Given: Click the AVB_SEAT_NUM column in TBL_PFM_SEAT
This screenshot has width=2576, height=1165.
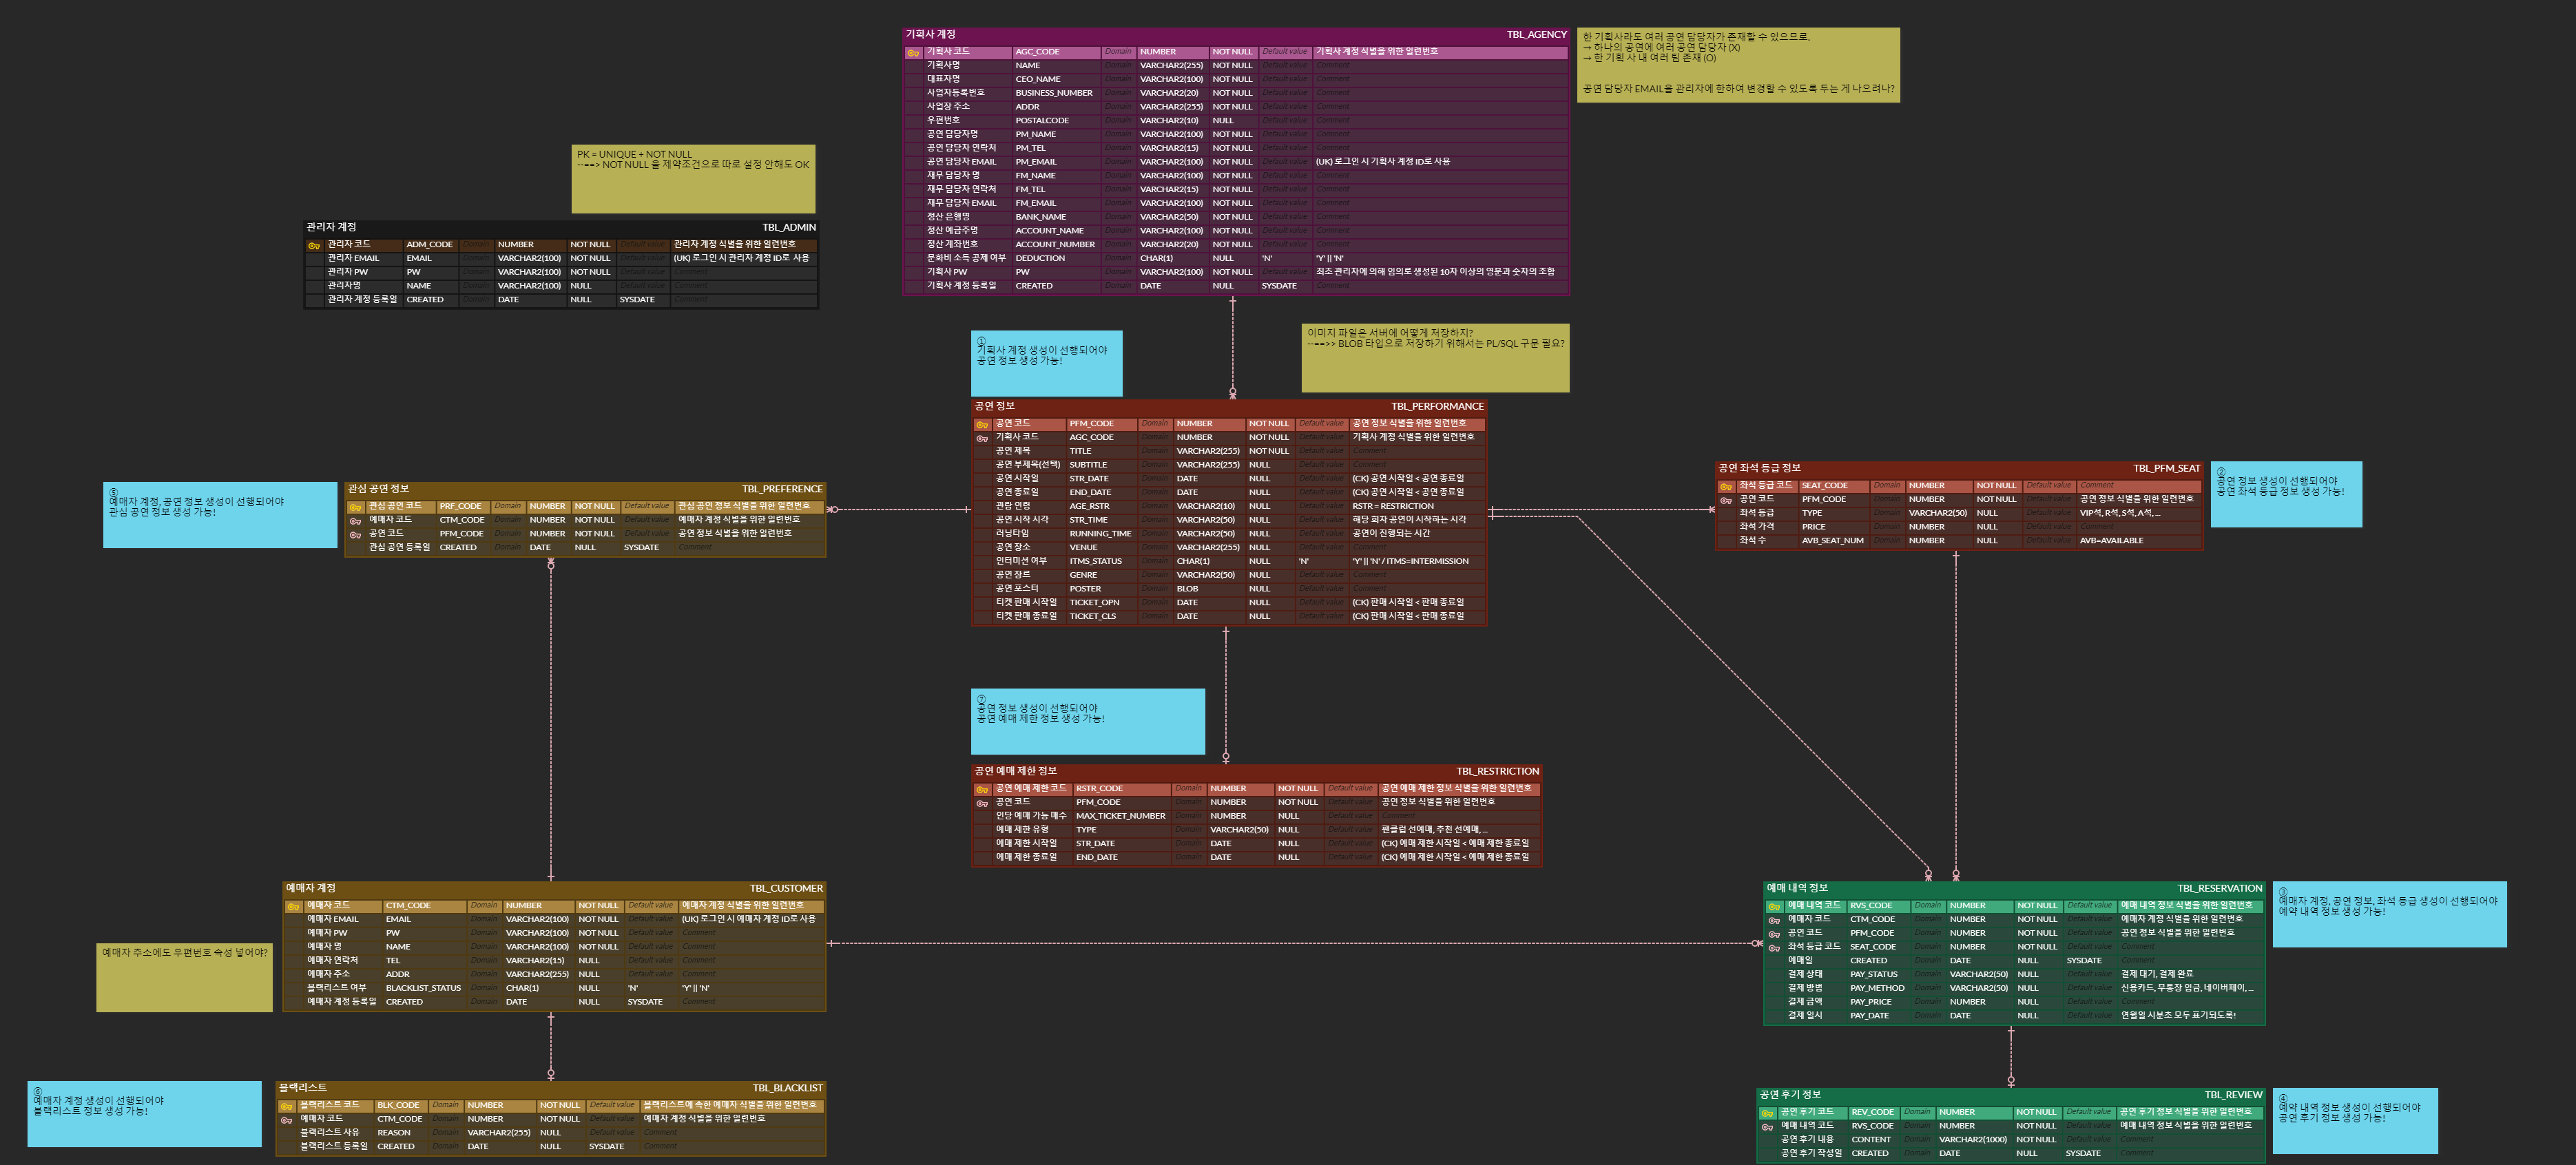Looking at the screenshot, I should [x=1832, y=541].
